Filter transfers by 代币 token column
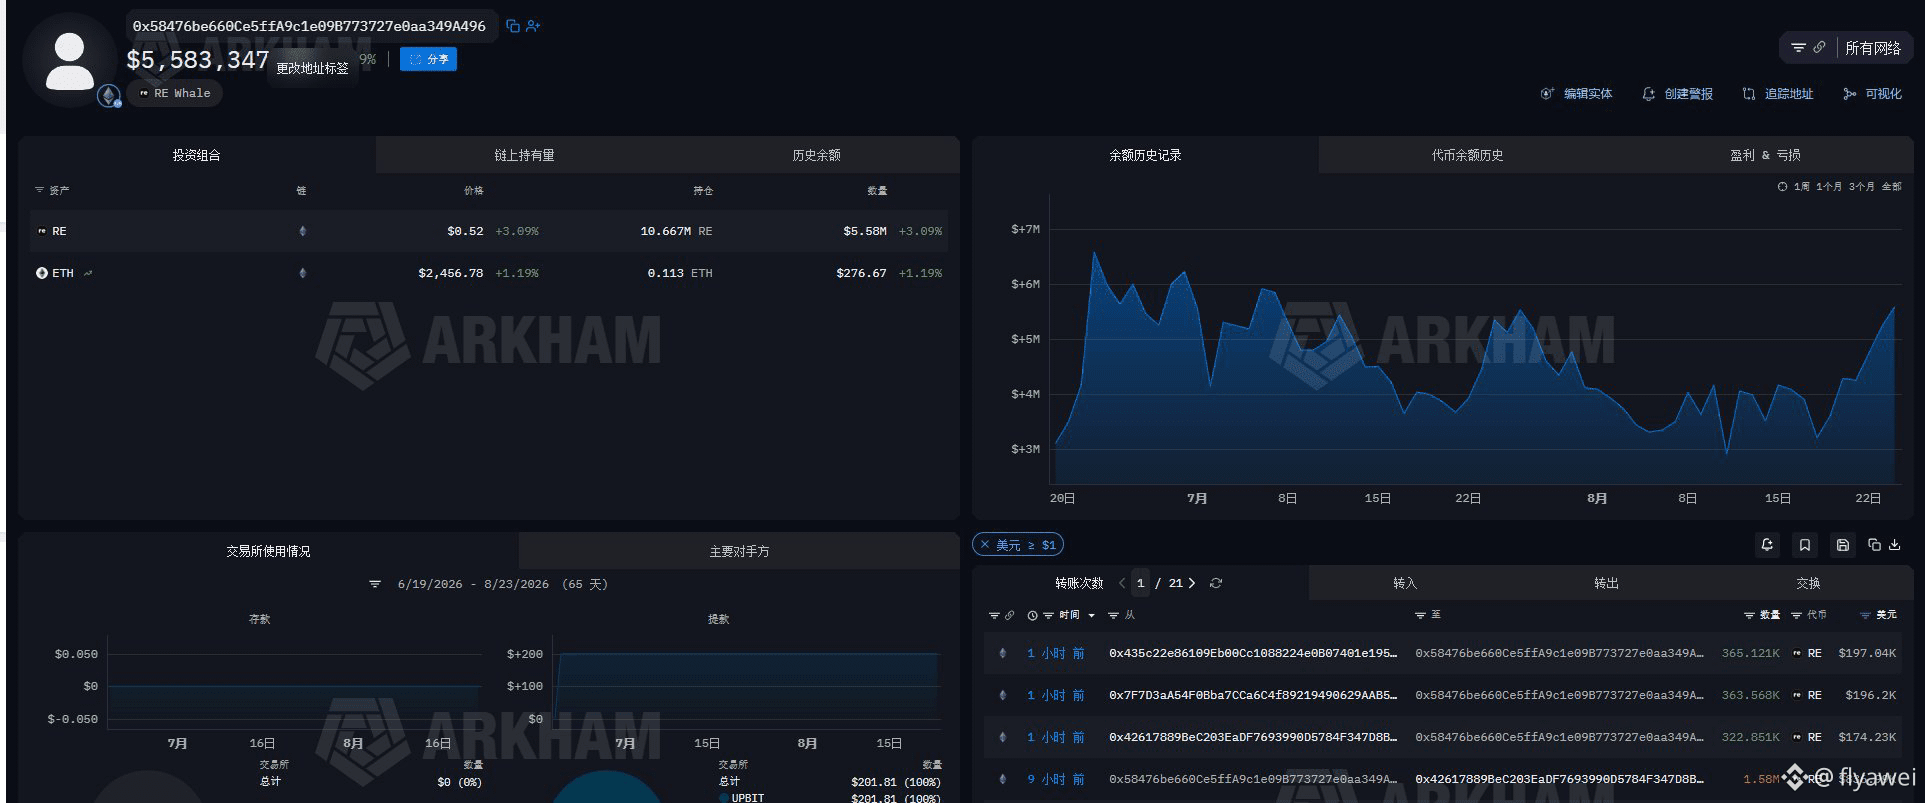1925x803 pixels. [1809, 615]
